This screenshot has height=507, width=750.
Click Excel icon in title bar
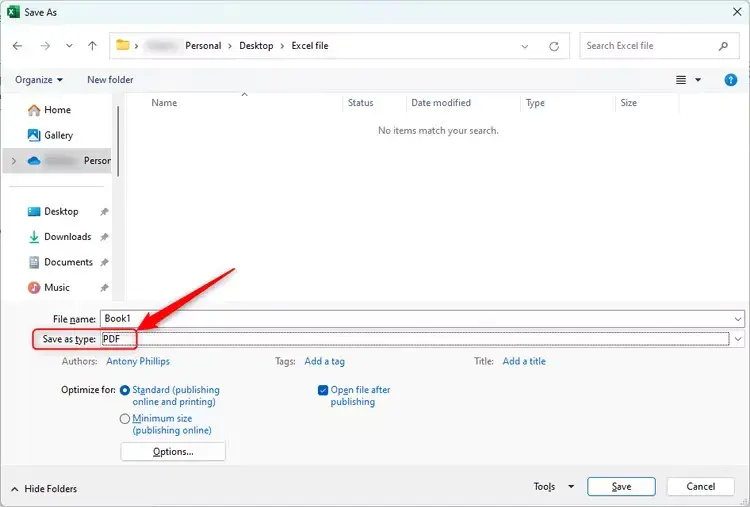pos(13,12)
